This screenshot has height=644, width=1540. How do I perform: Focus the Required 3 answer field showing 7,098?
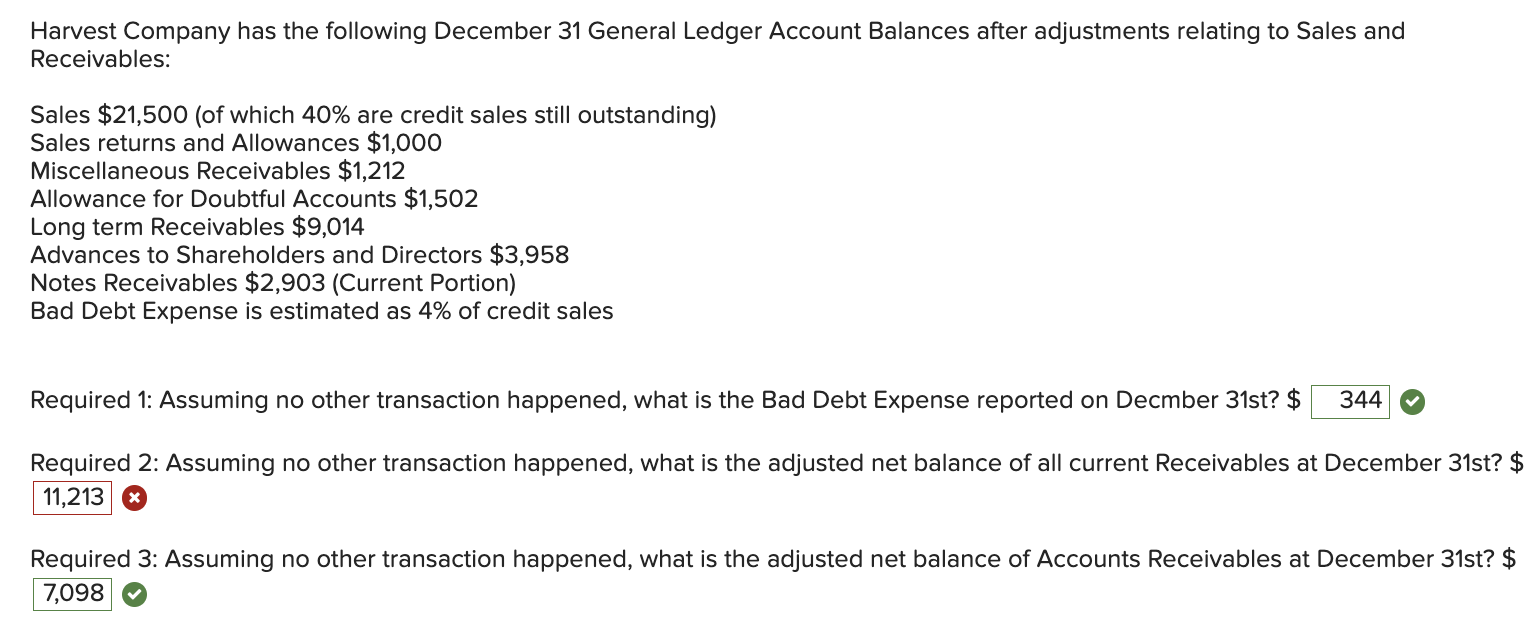pyautogui.click(x=72, y=594)
